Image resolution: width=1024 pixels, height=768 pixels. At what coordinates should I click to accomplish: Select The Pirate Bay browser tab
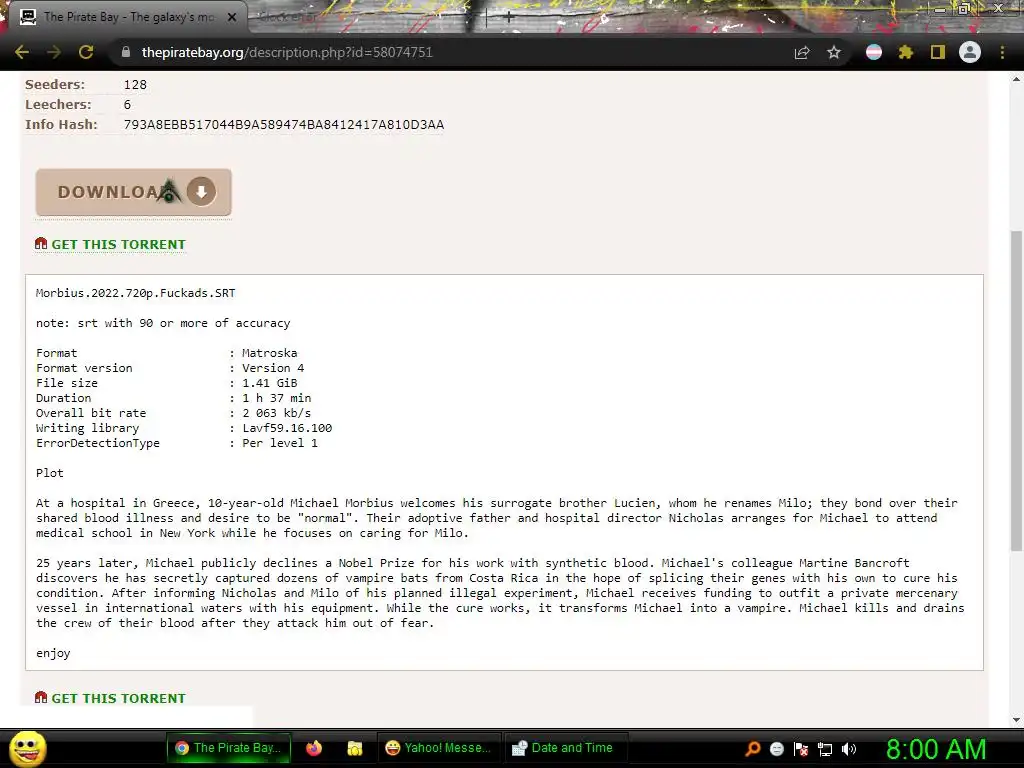pyautogui.click(x=127, y=18)
